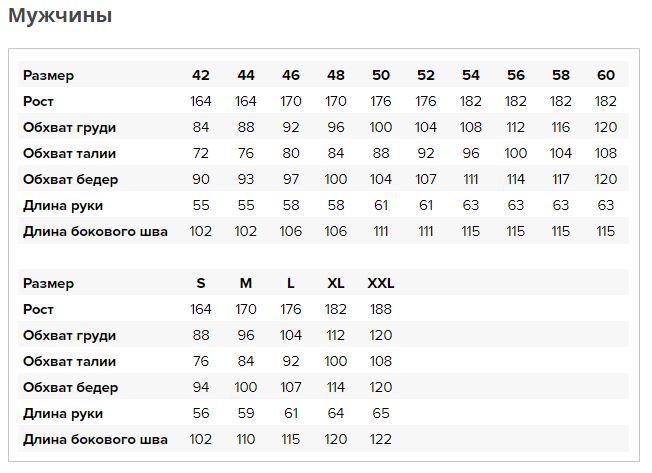
Task: Click Обхват бедер label in first table
Action: (x=71, y=180)
